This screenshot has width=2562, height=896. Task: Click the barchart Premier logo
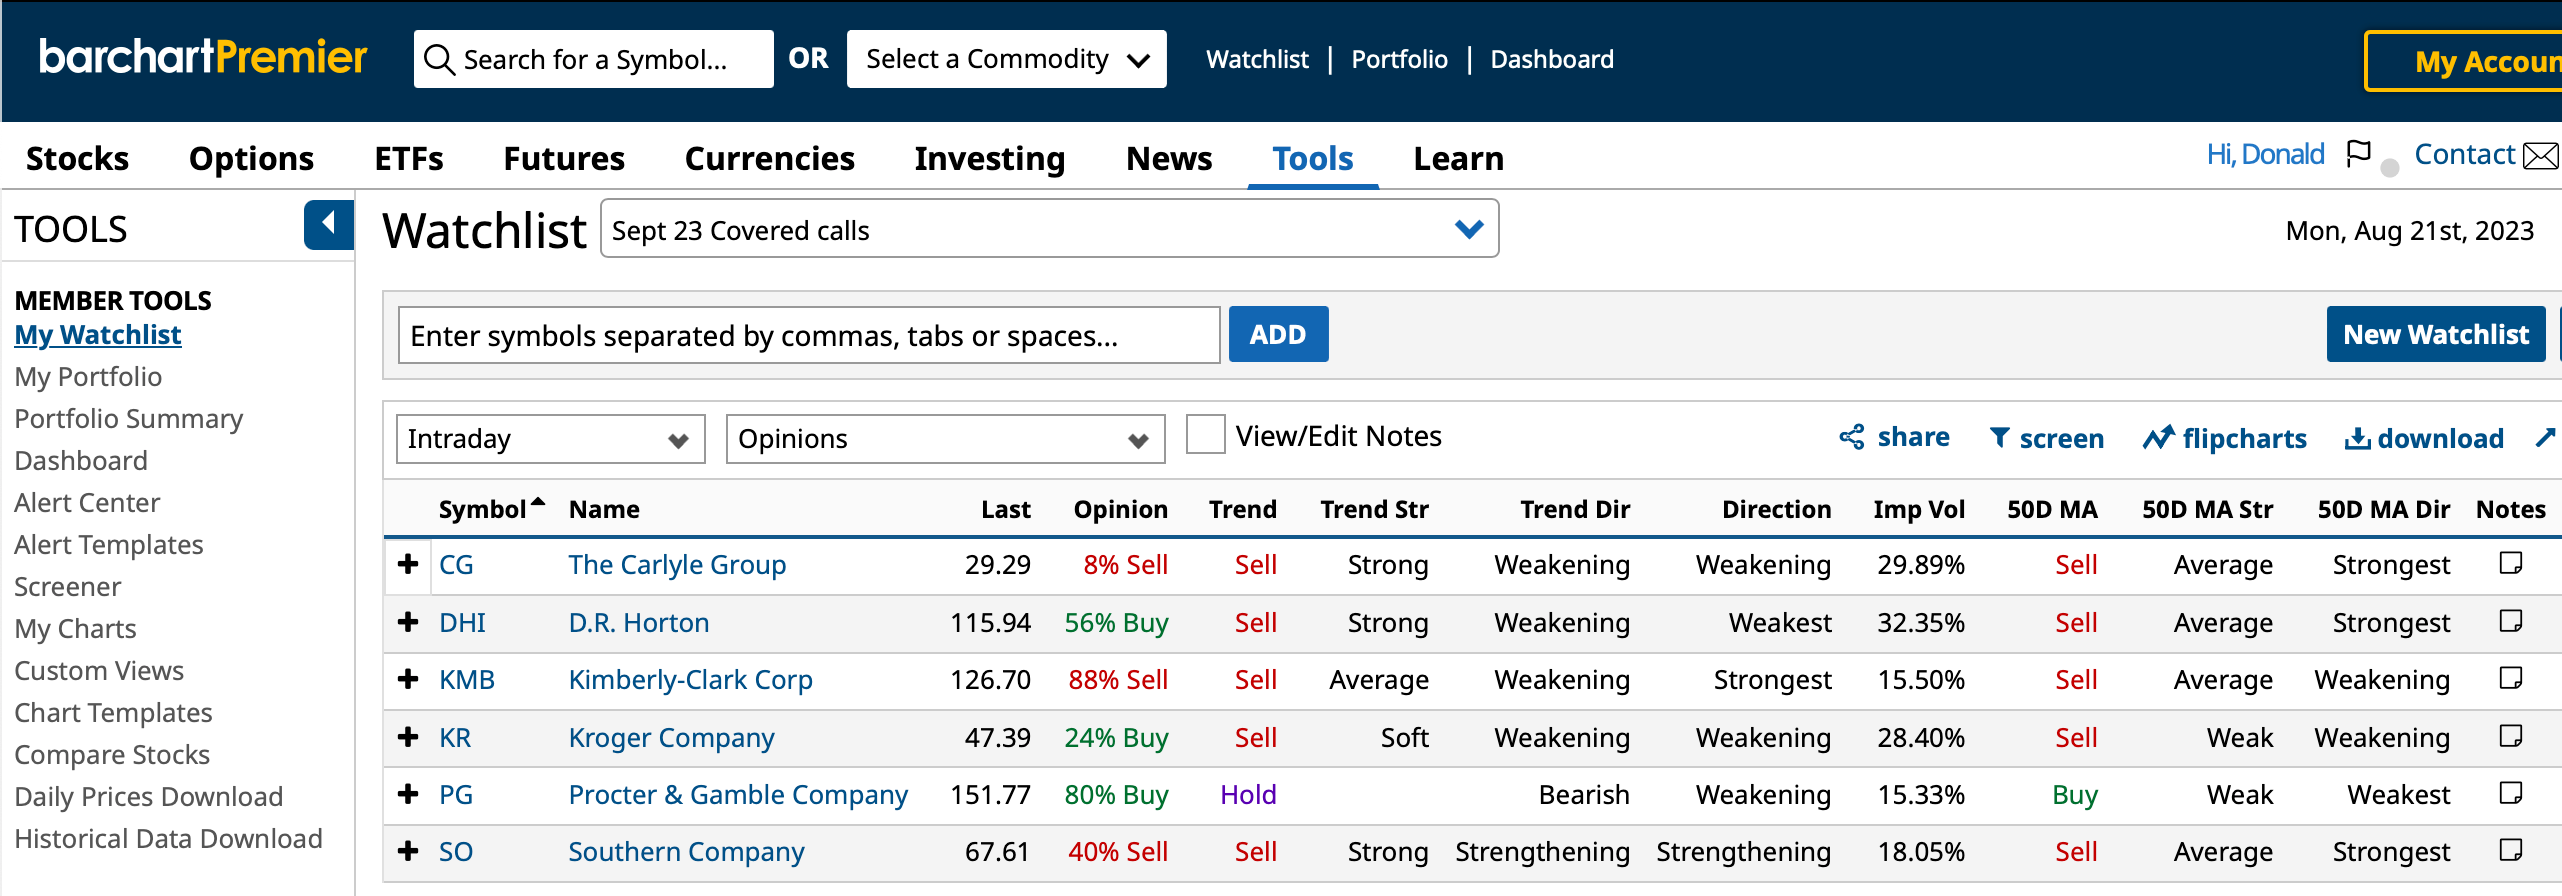pyautogui.click(x=203, y=58)
